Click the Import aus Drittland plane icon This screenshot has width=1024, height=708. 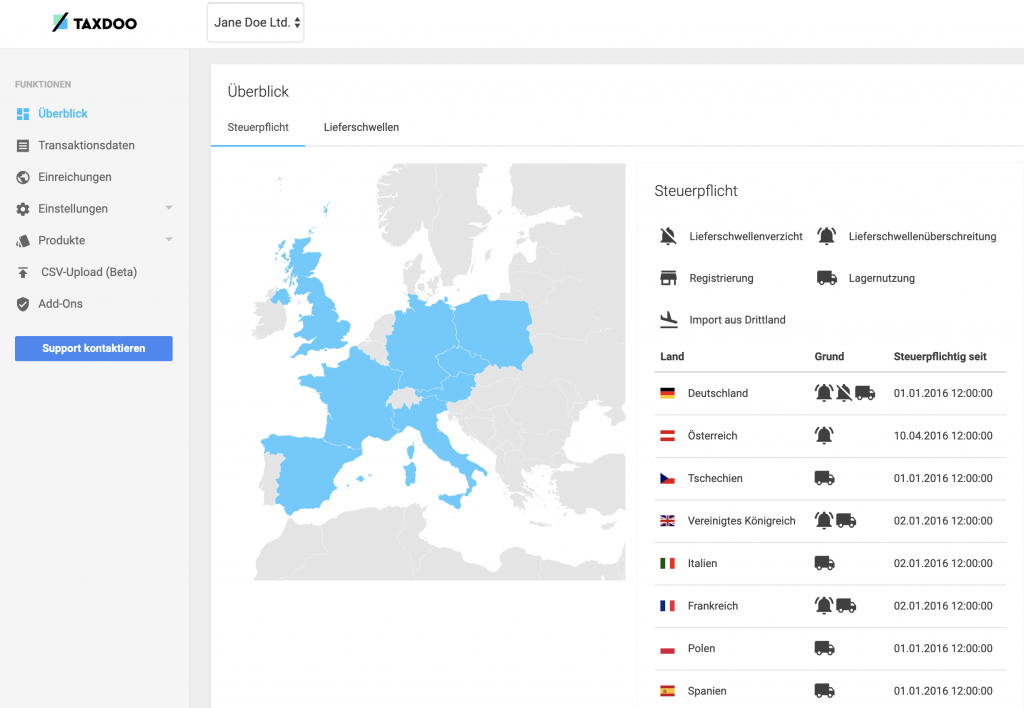669,319
